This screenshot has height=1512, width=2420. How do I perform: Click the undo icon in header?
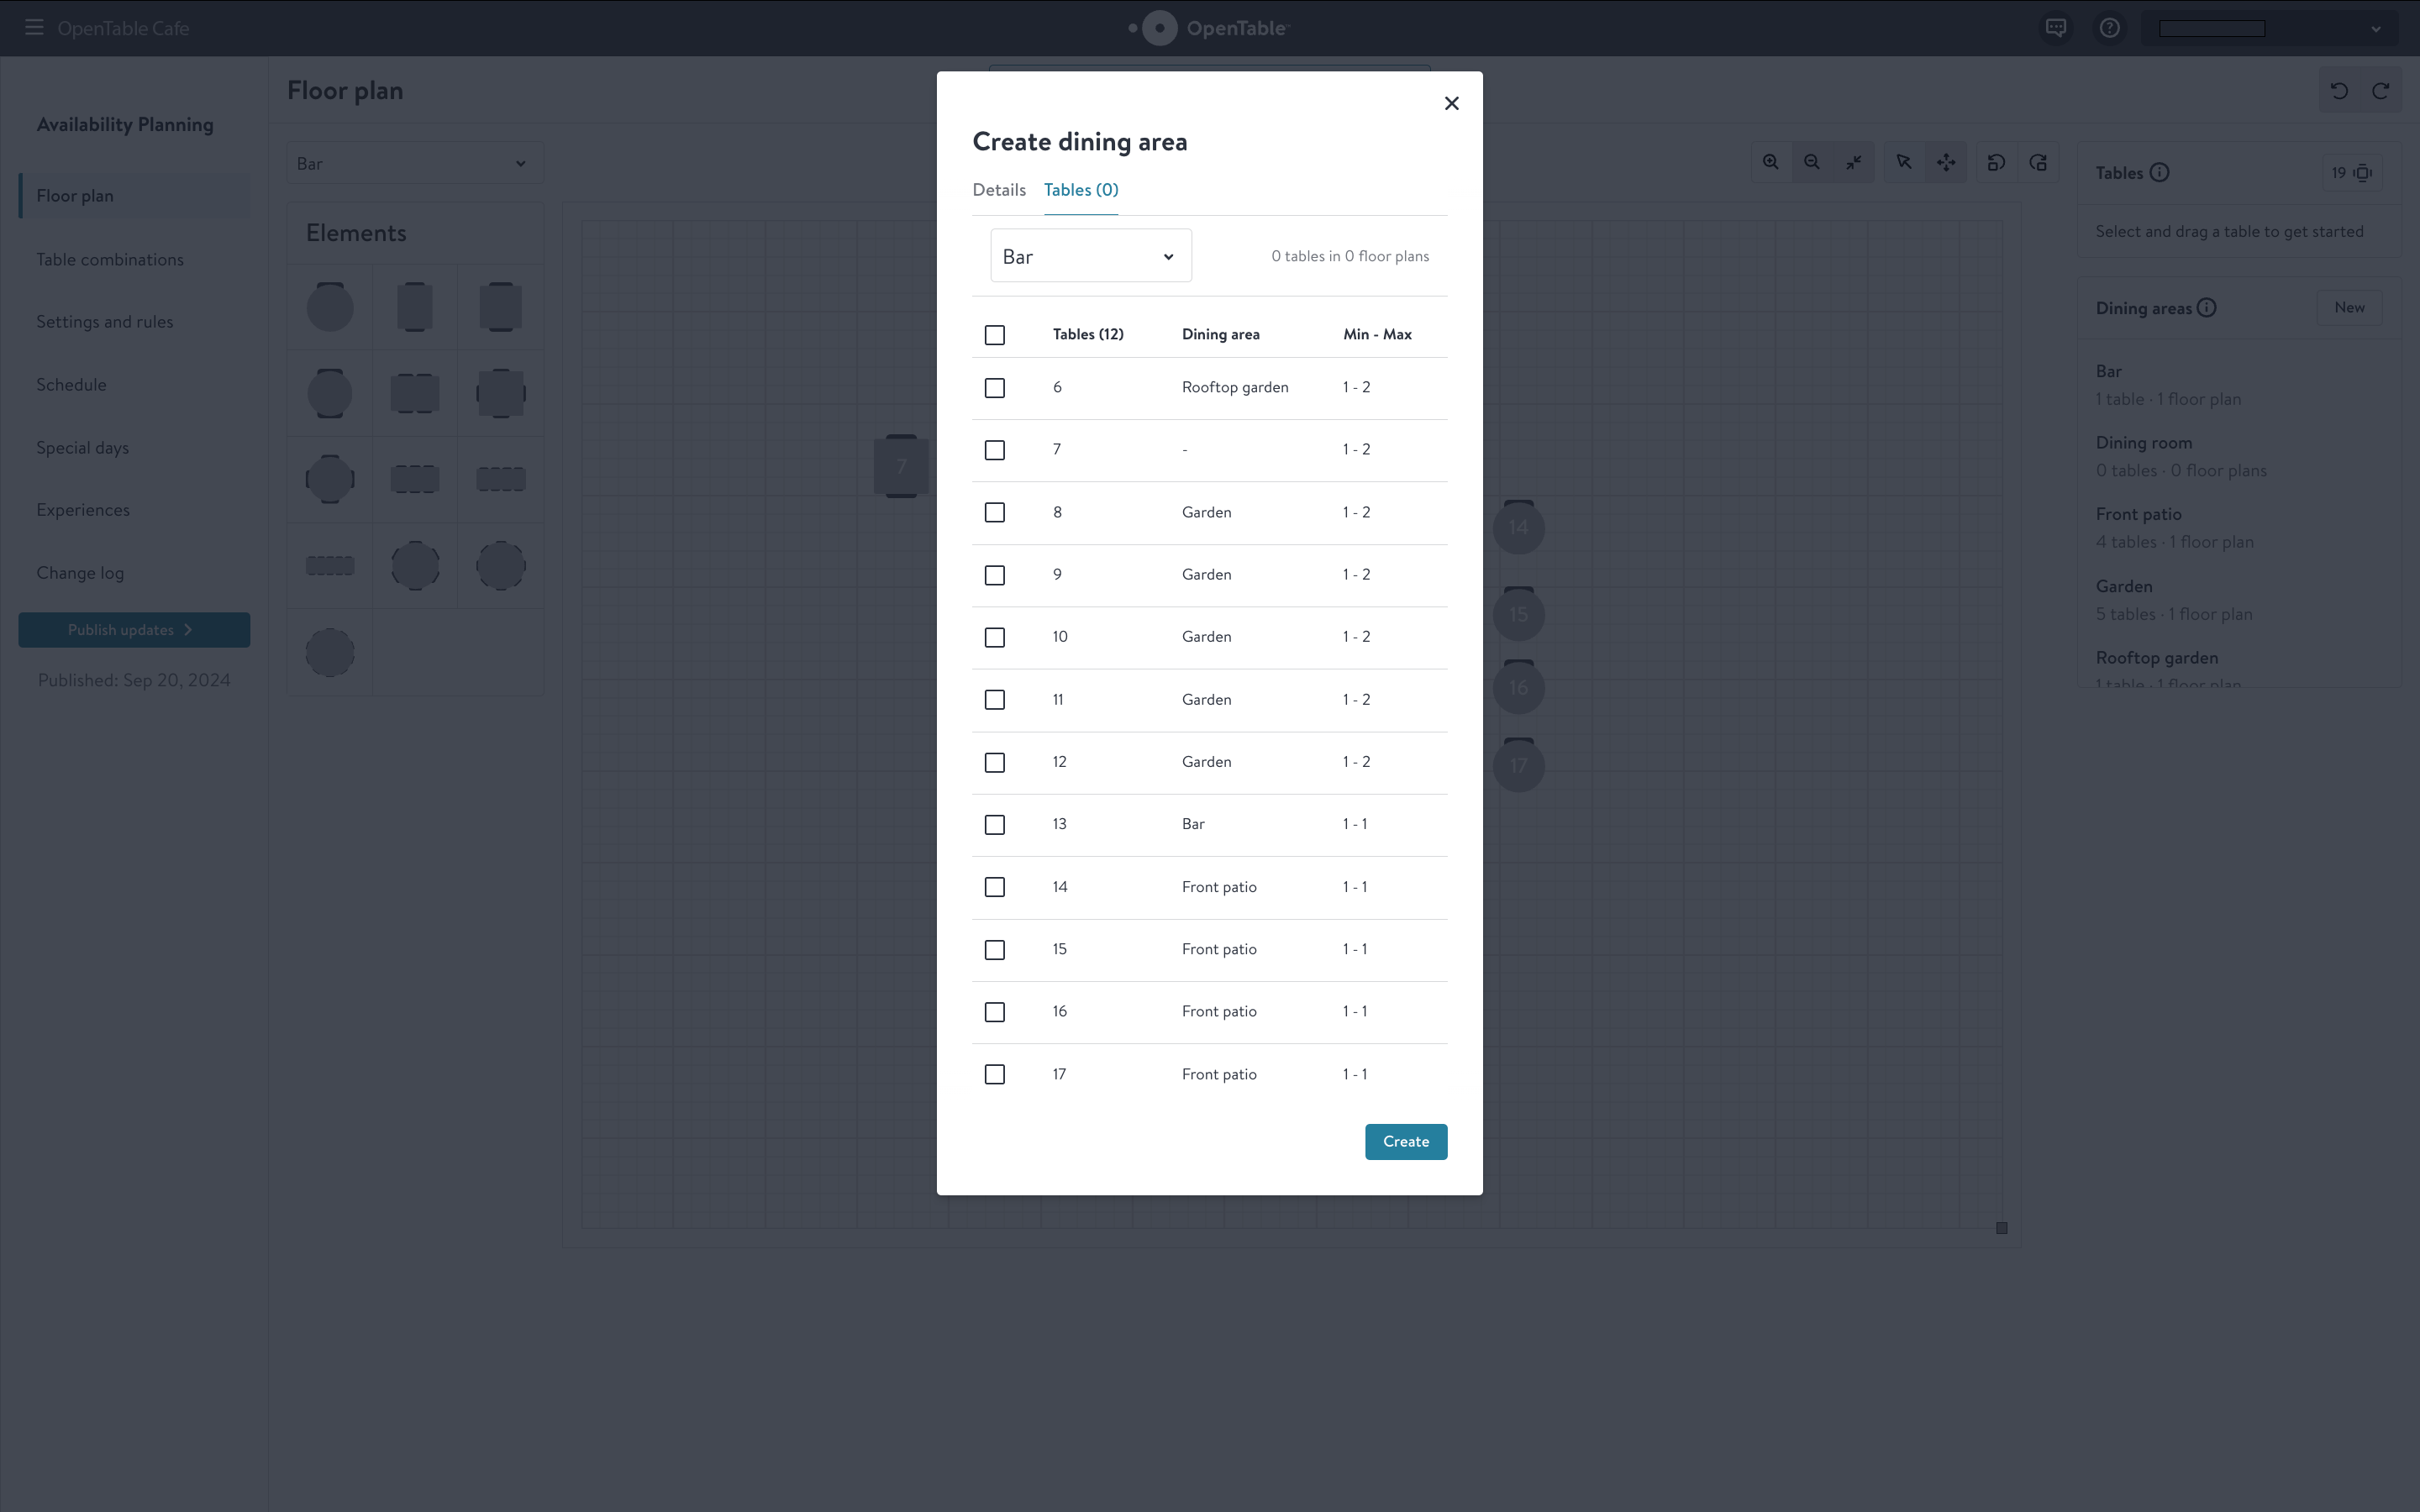click(x=2339, y=91)
